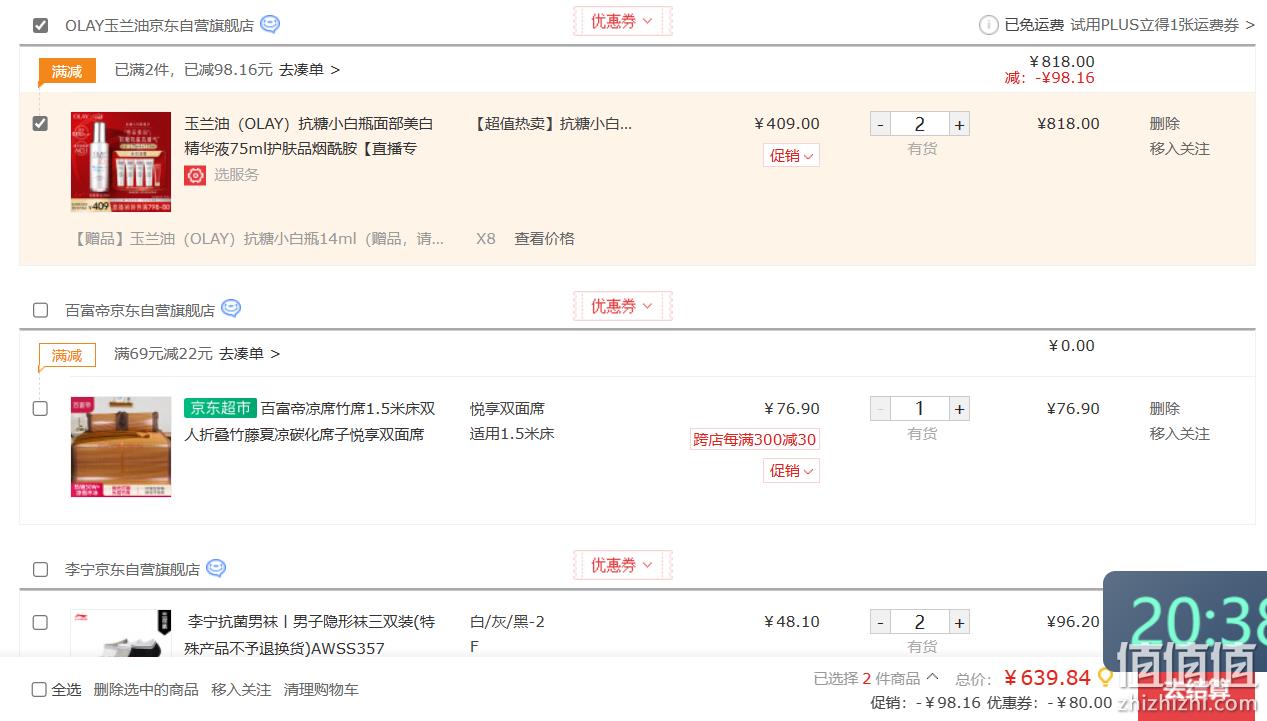Viewport: 1267px width, 721px height.
Task: Click the OLAY 赠品 抗糖小白瓶14ml text
Action: click(x=259, y=239)
